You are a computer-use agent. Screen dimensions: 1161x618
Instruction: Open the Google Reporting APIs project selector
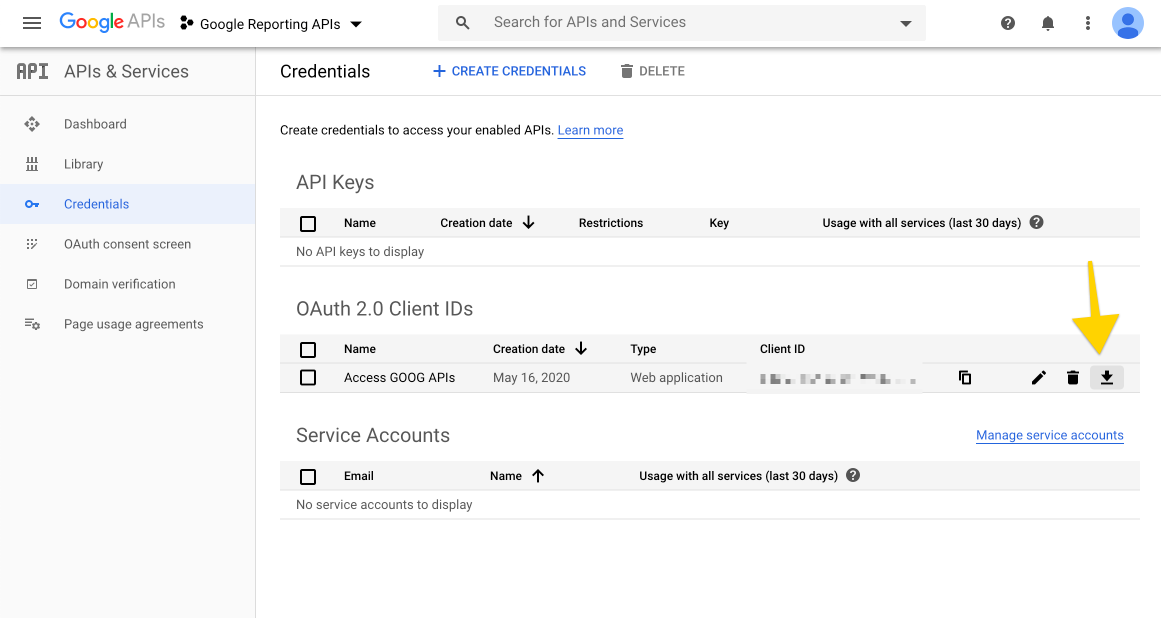click(271, 24)
